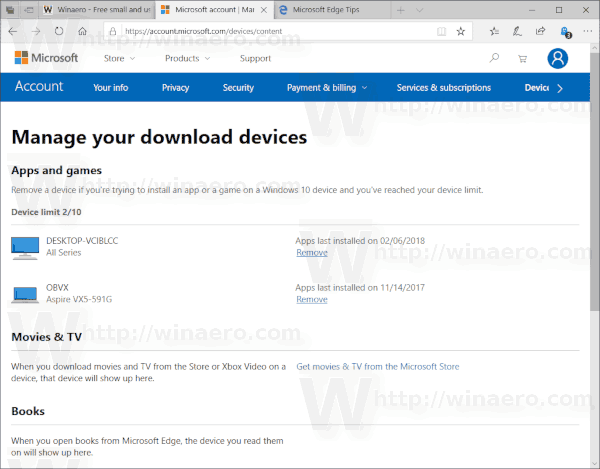Open Edge Settings and more ellipsis
Image resolution: width=600 pixels, height=469 pixels.
pos(588,31)
